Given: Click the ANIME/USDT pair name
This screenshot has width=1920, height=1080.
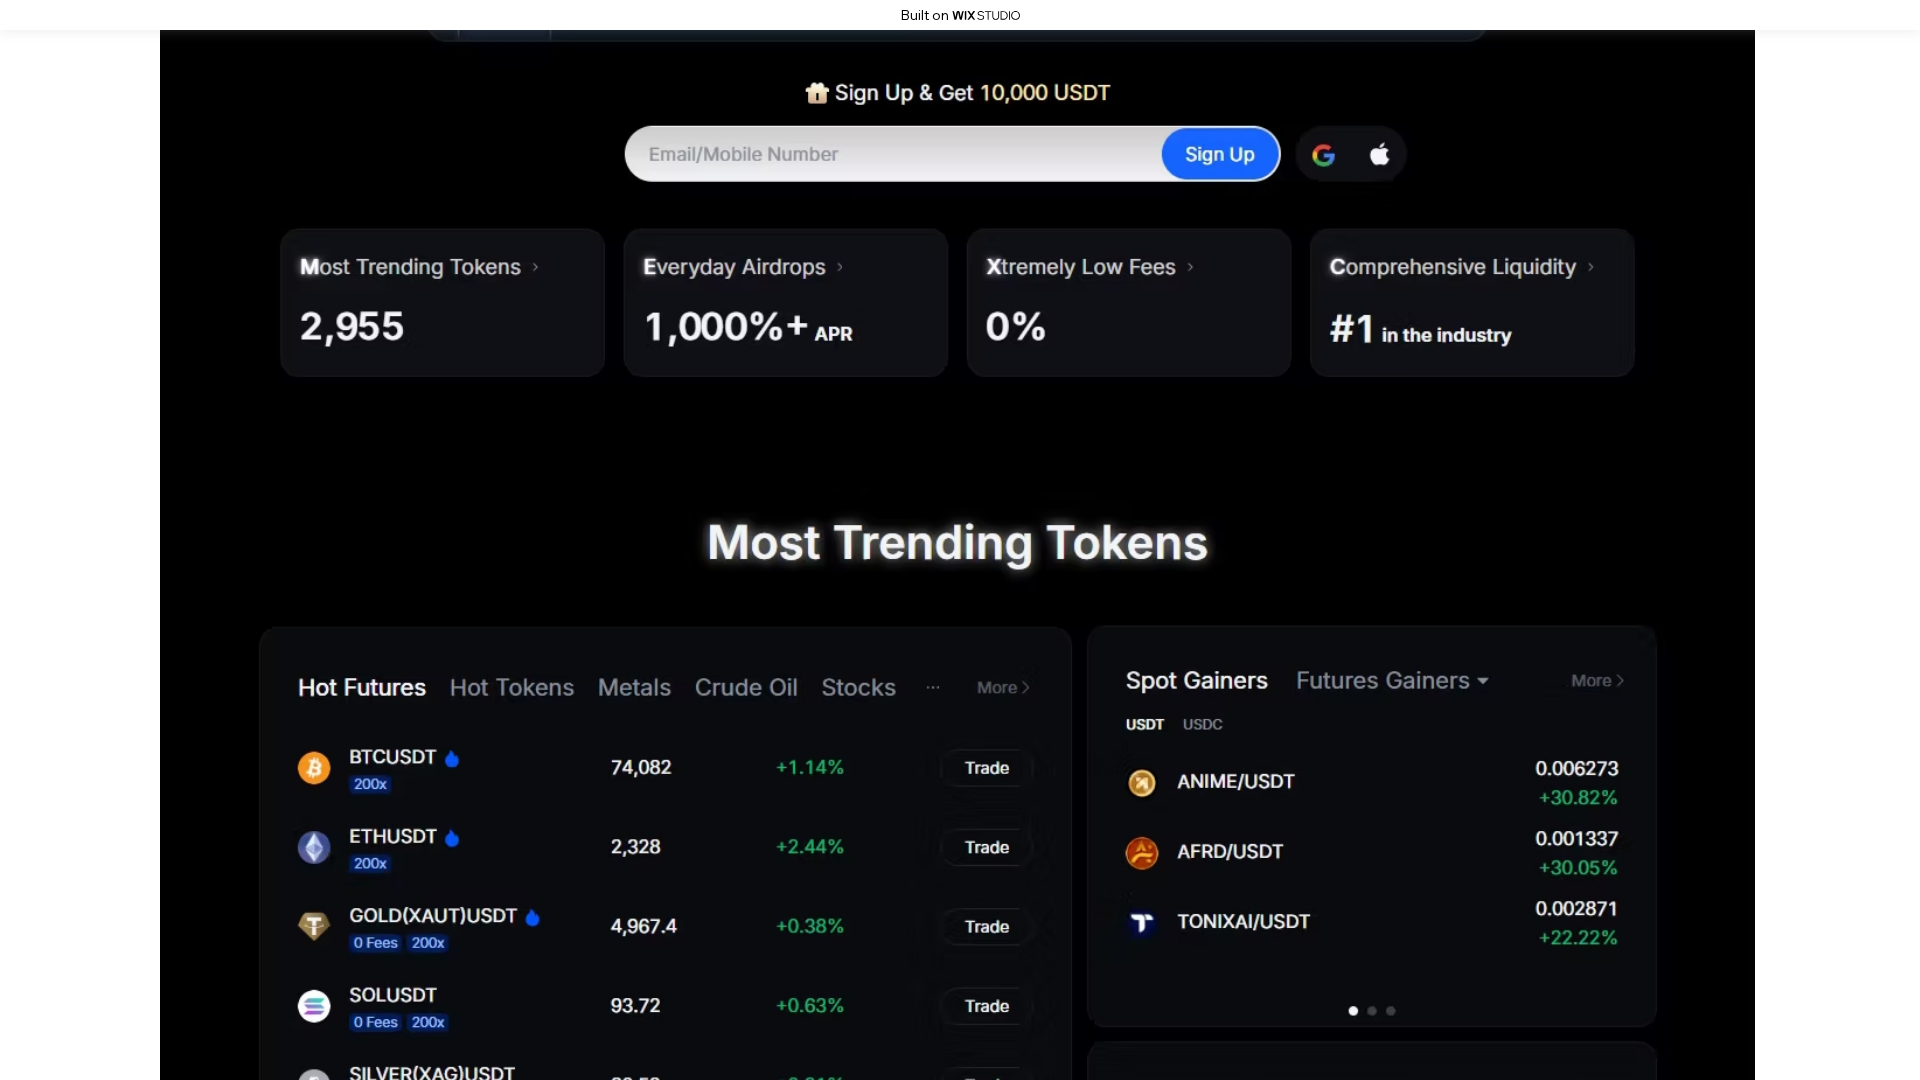Looking at the screenshot, I should coord(1236,782).
